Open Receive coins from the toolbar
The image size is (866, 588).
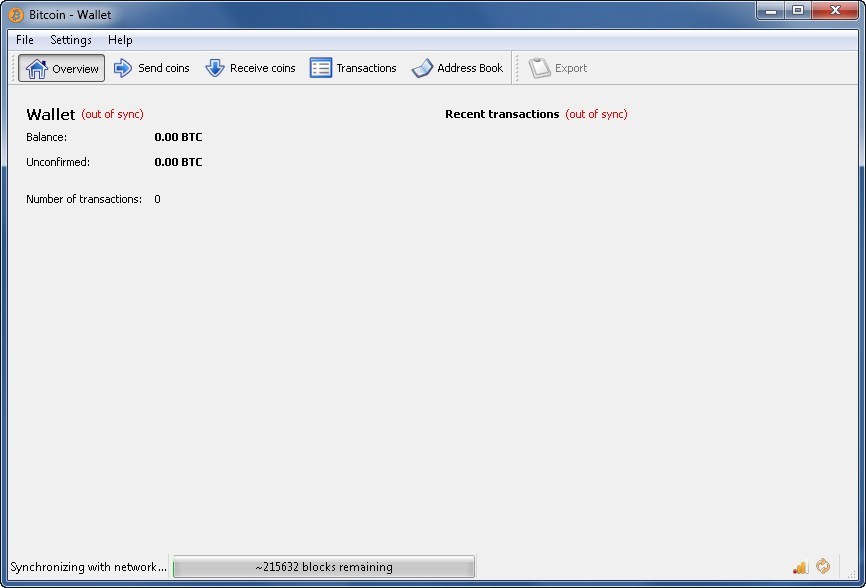250,68
